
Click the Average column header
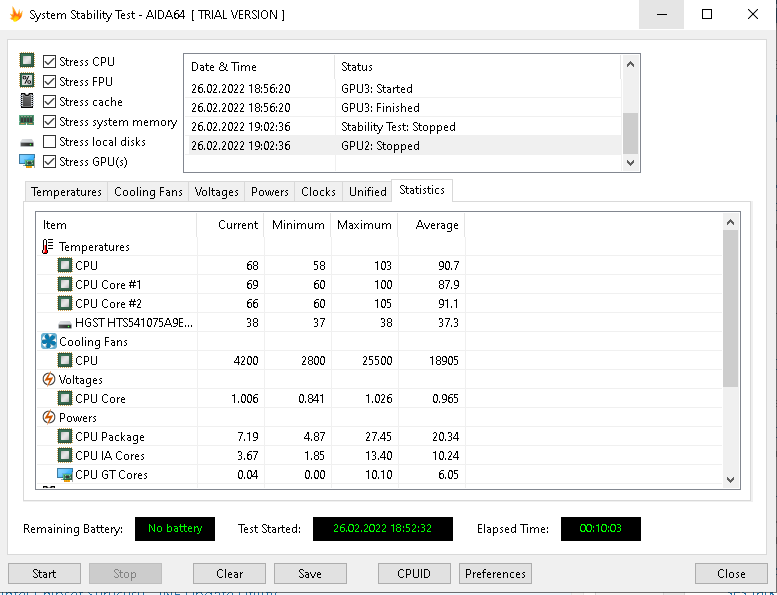click(x=432, y=225)
